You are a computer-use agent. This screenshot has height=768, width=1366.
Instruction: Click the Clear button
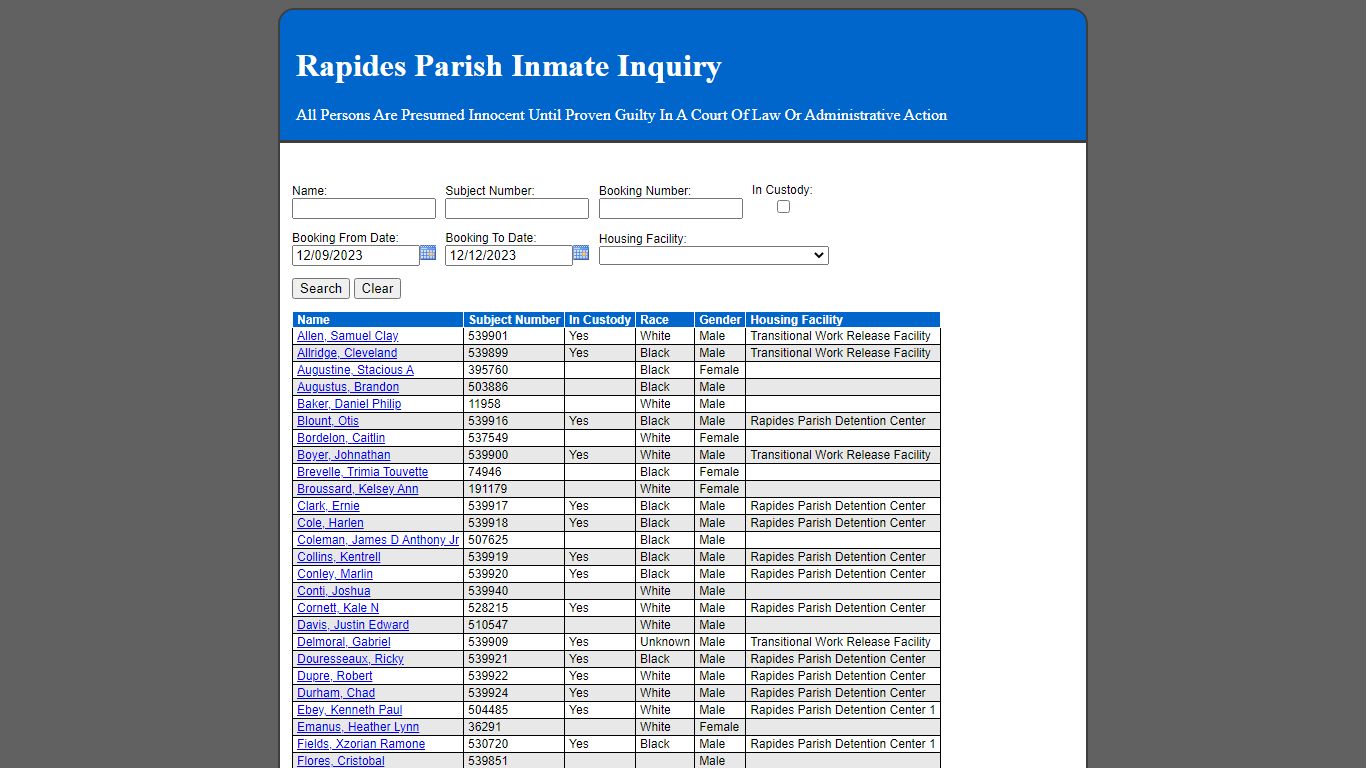[x=377, y=288]
